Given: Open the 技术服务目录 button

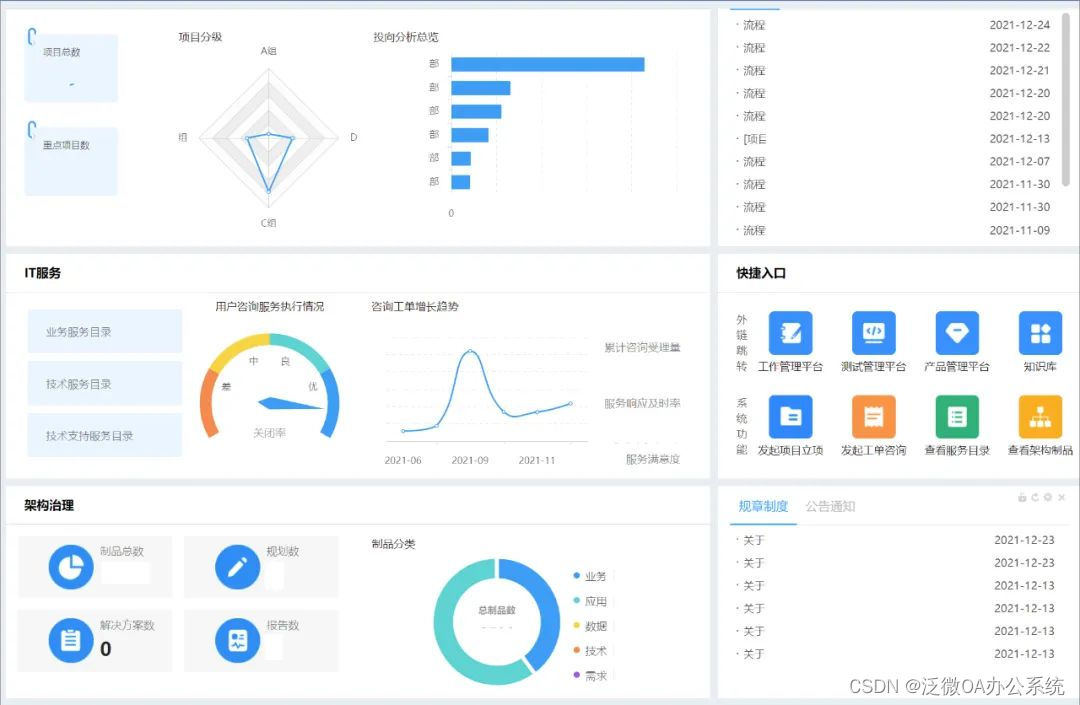Looking at the screenshot, I should 105,383.
